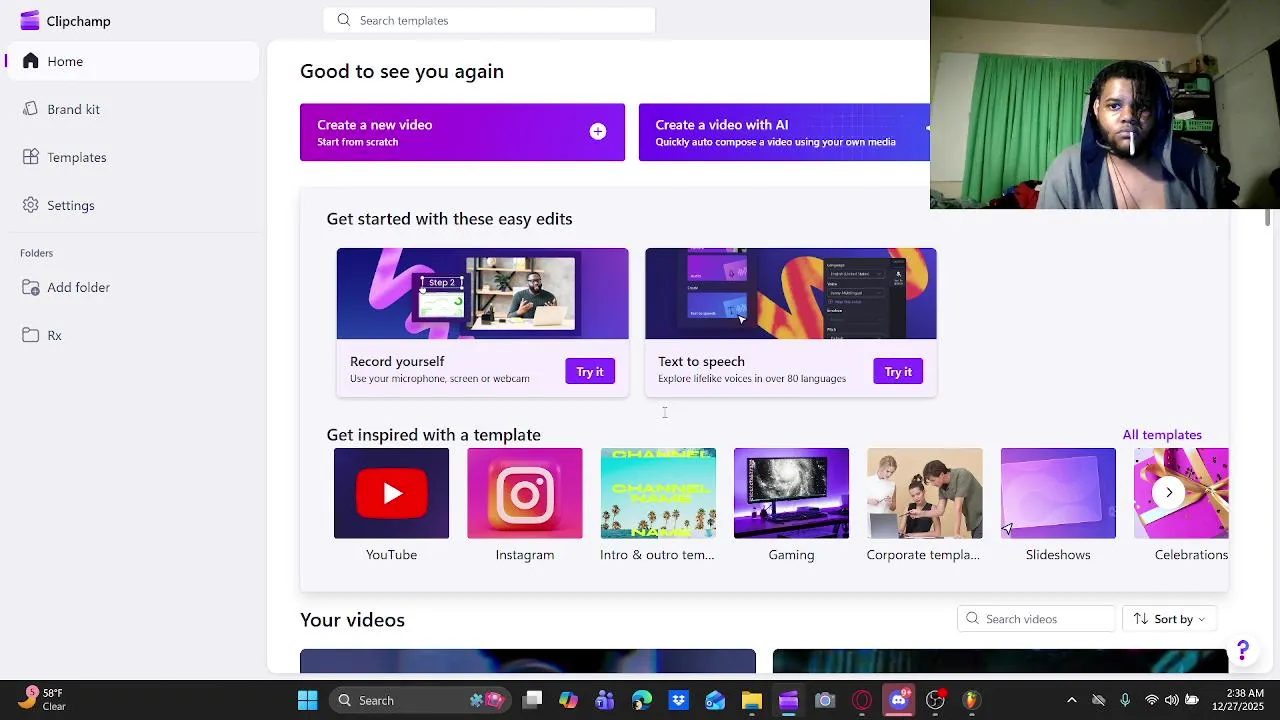
Task: Open Brand kit in sidebar
Action: tap(132, 109)
